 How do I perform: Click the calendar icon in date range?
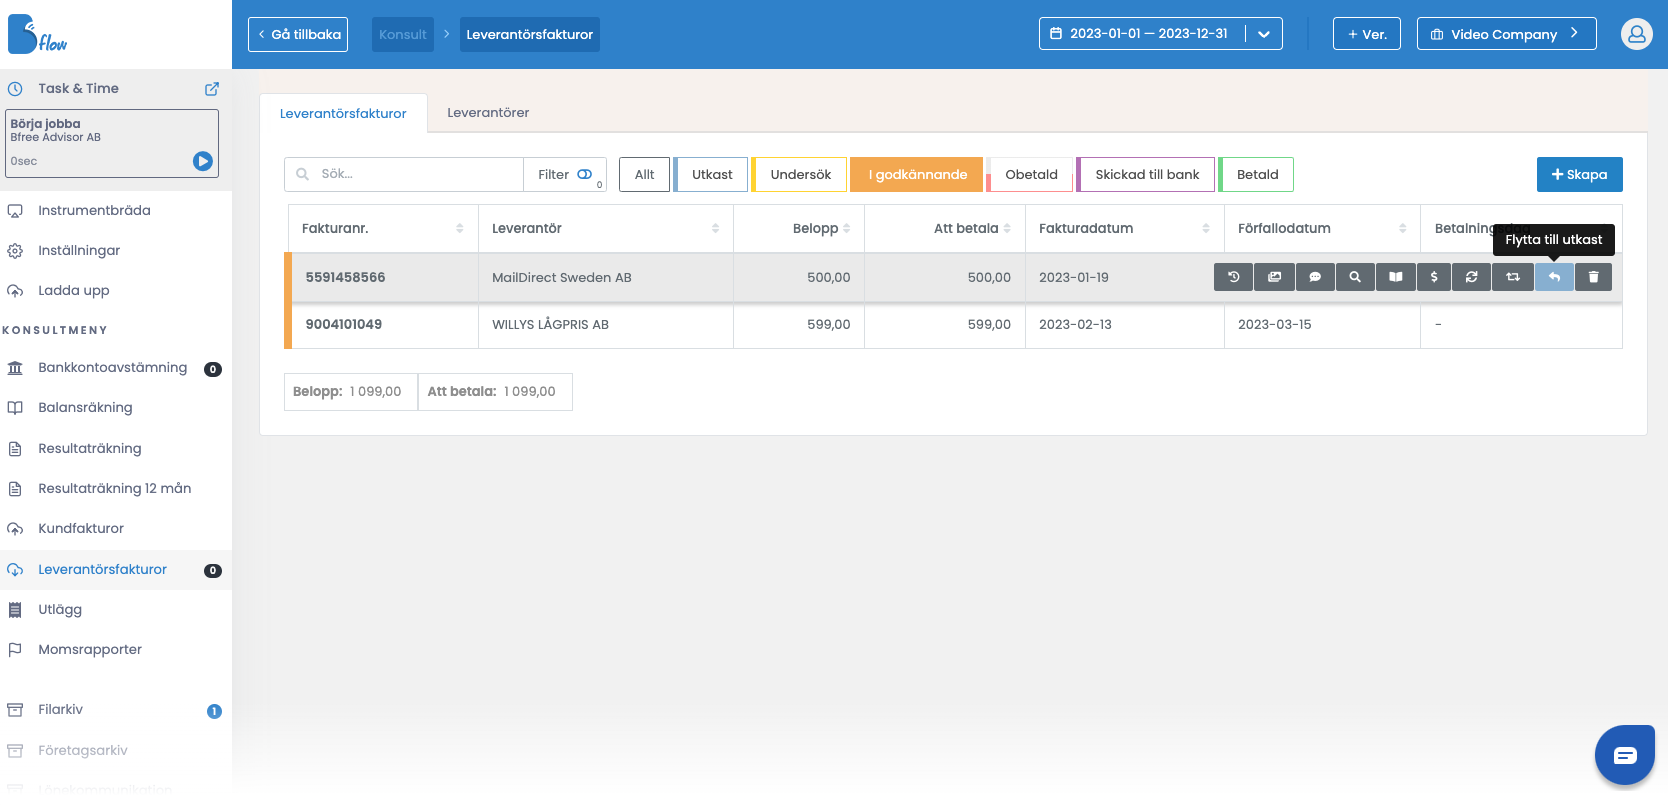(1056, 34)
